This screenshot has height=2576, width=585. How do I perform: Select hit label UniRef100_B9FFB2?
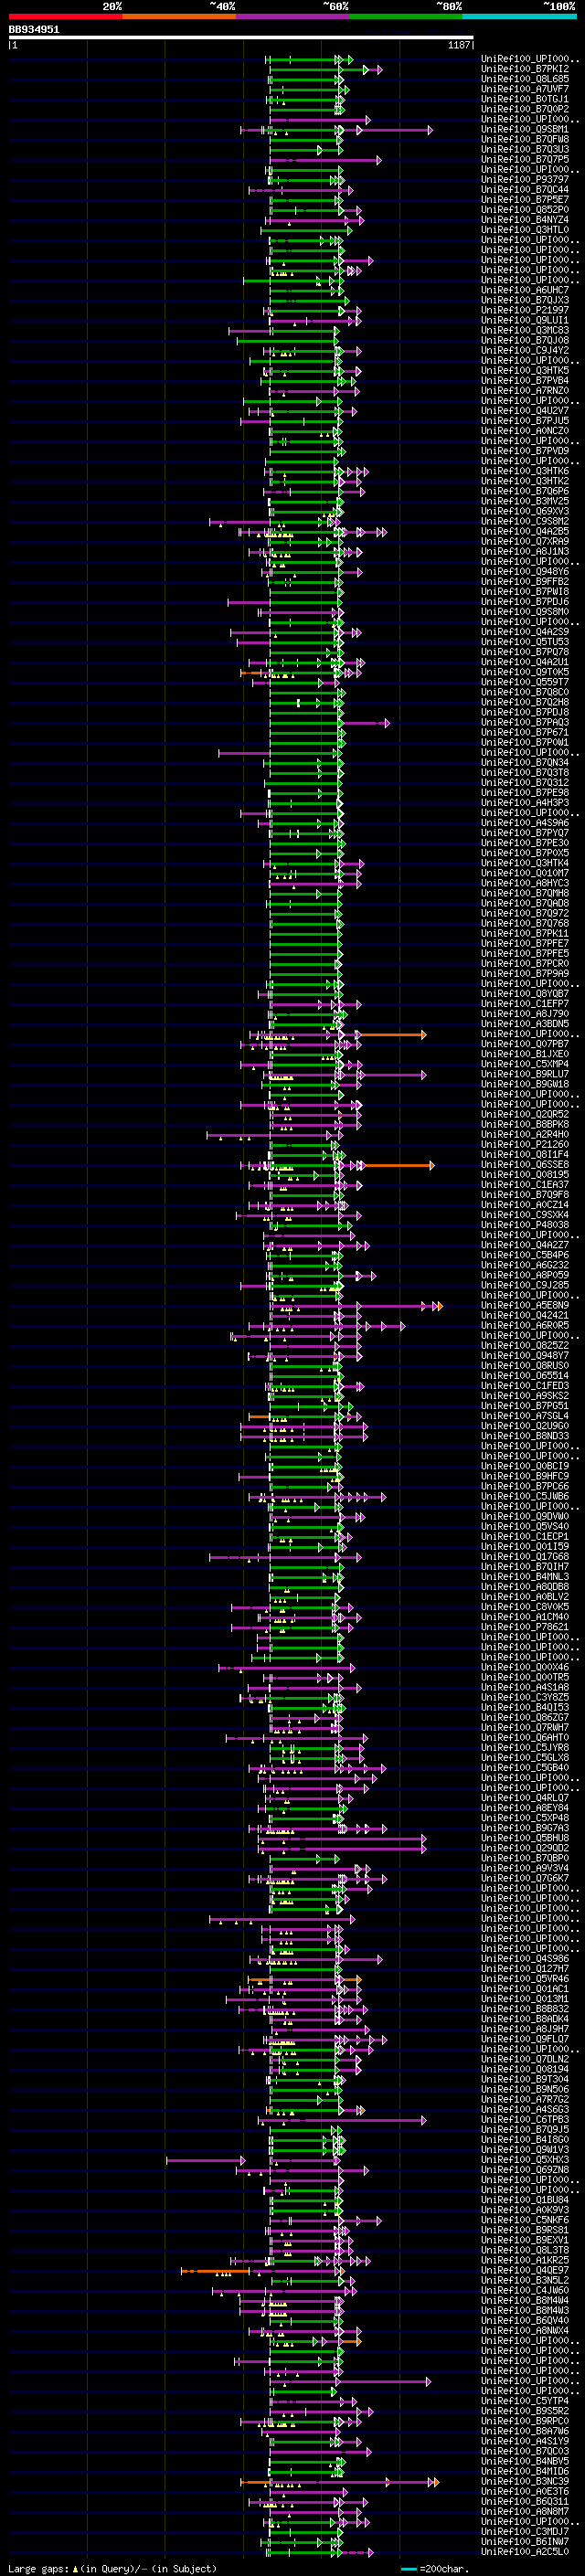click(x=525, y=582)
